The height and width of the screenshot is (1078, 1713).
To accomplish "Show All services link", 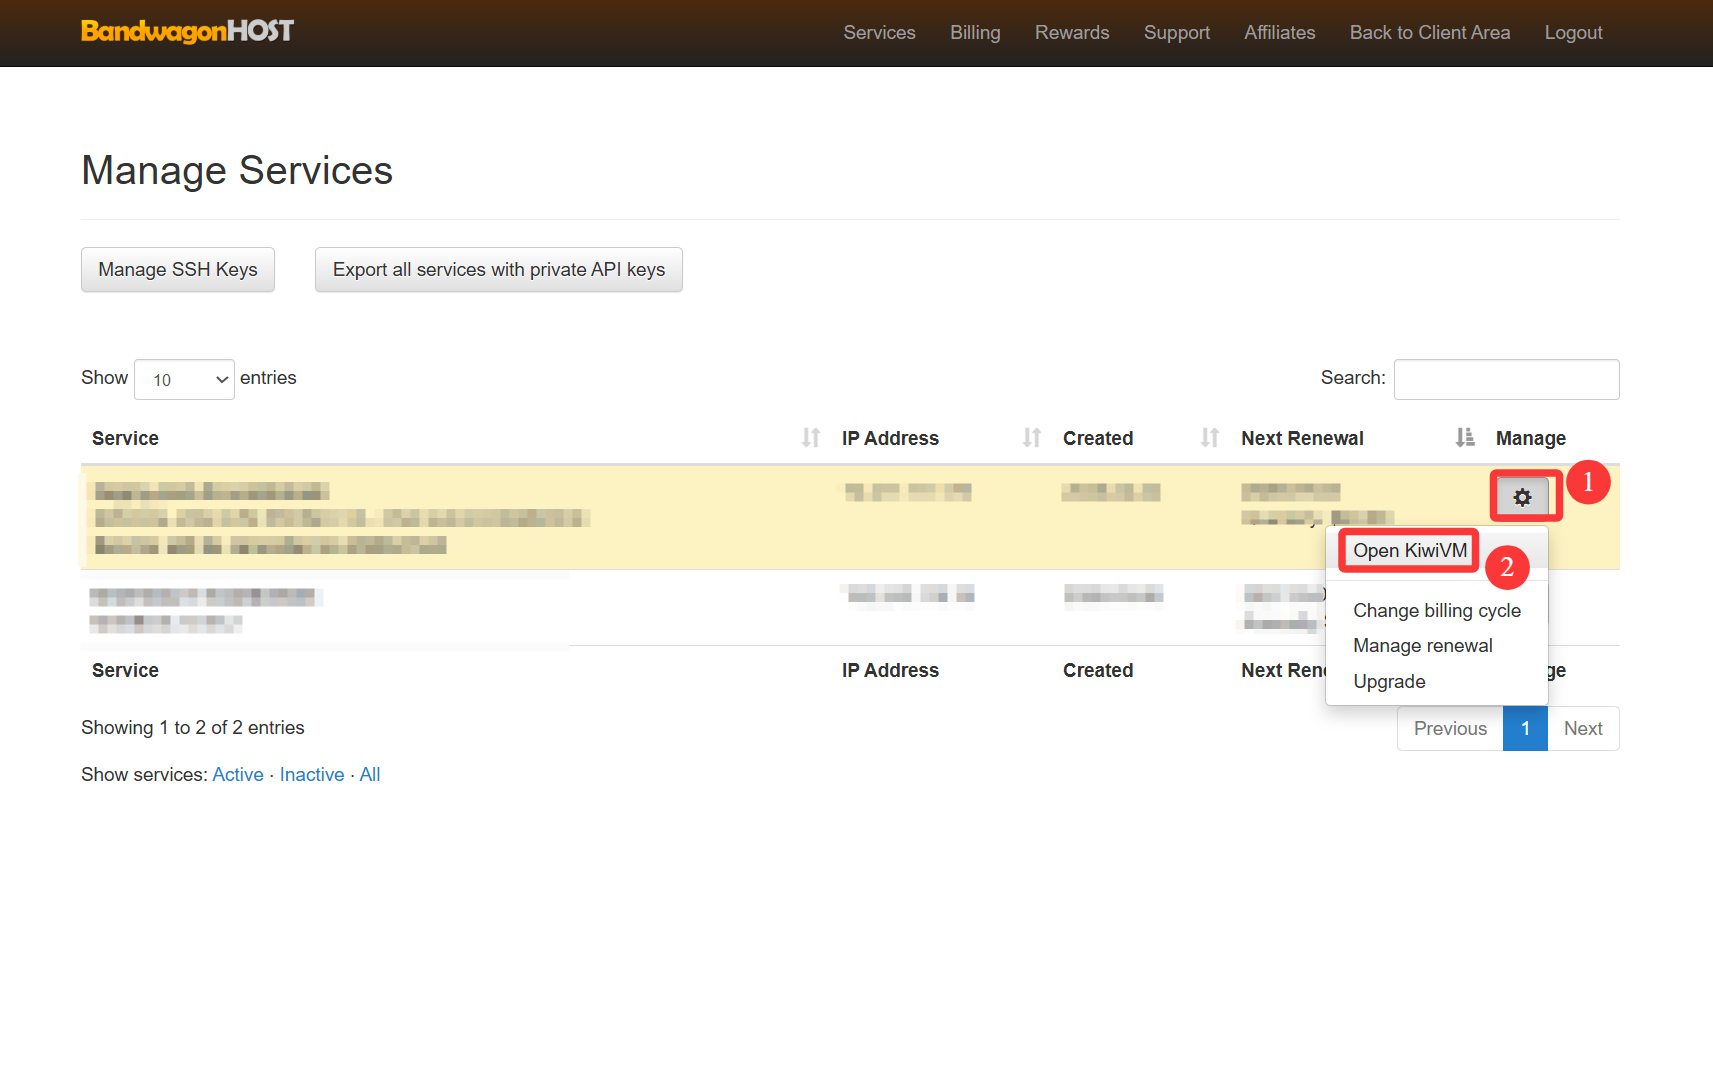I will [x=370, y=775].
